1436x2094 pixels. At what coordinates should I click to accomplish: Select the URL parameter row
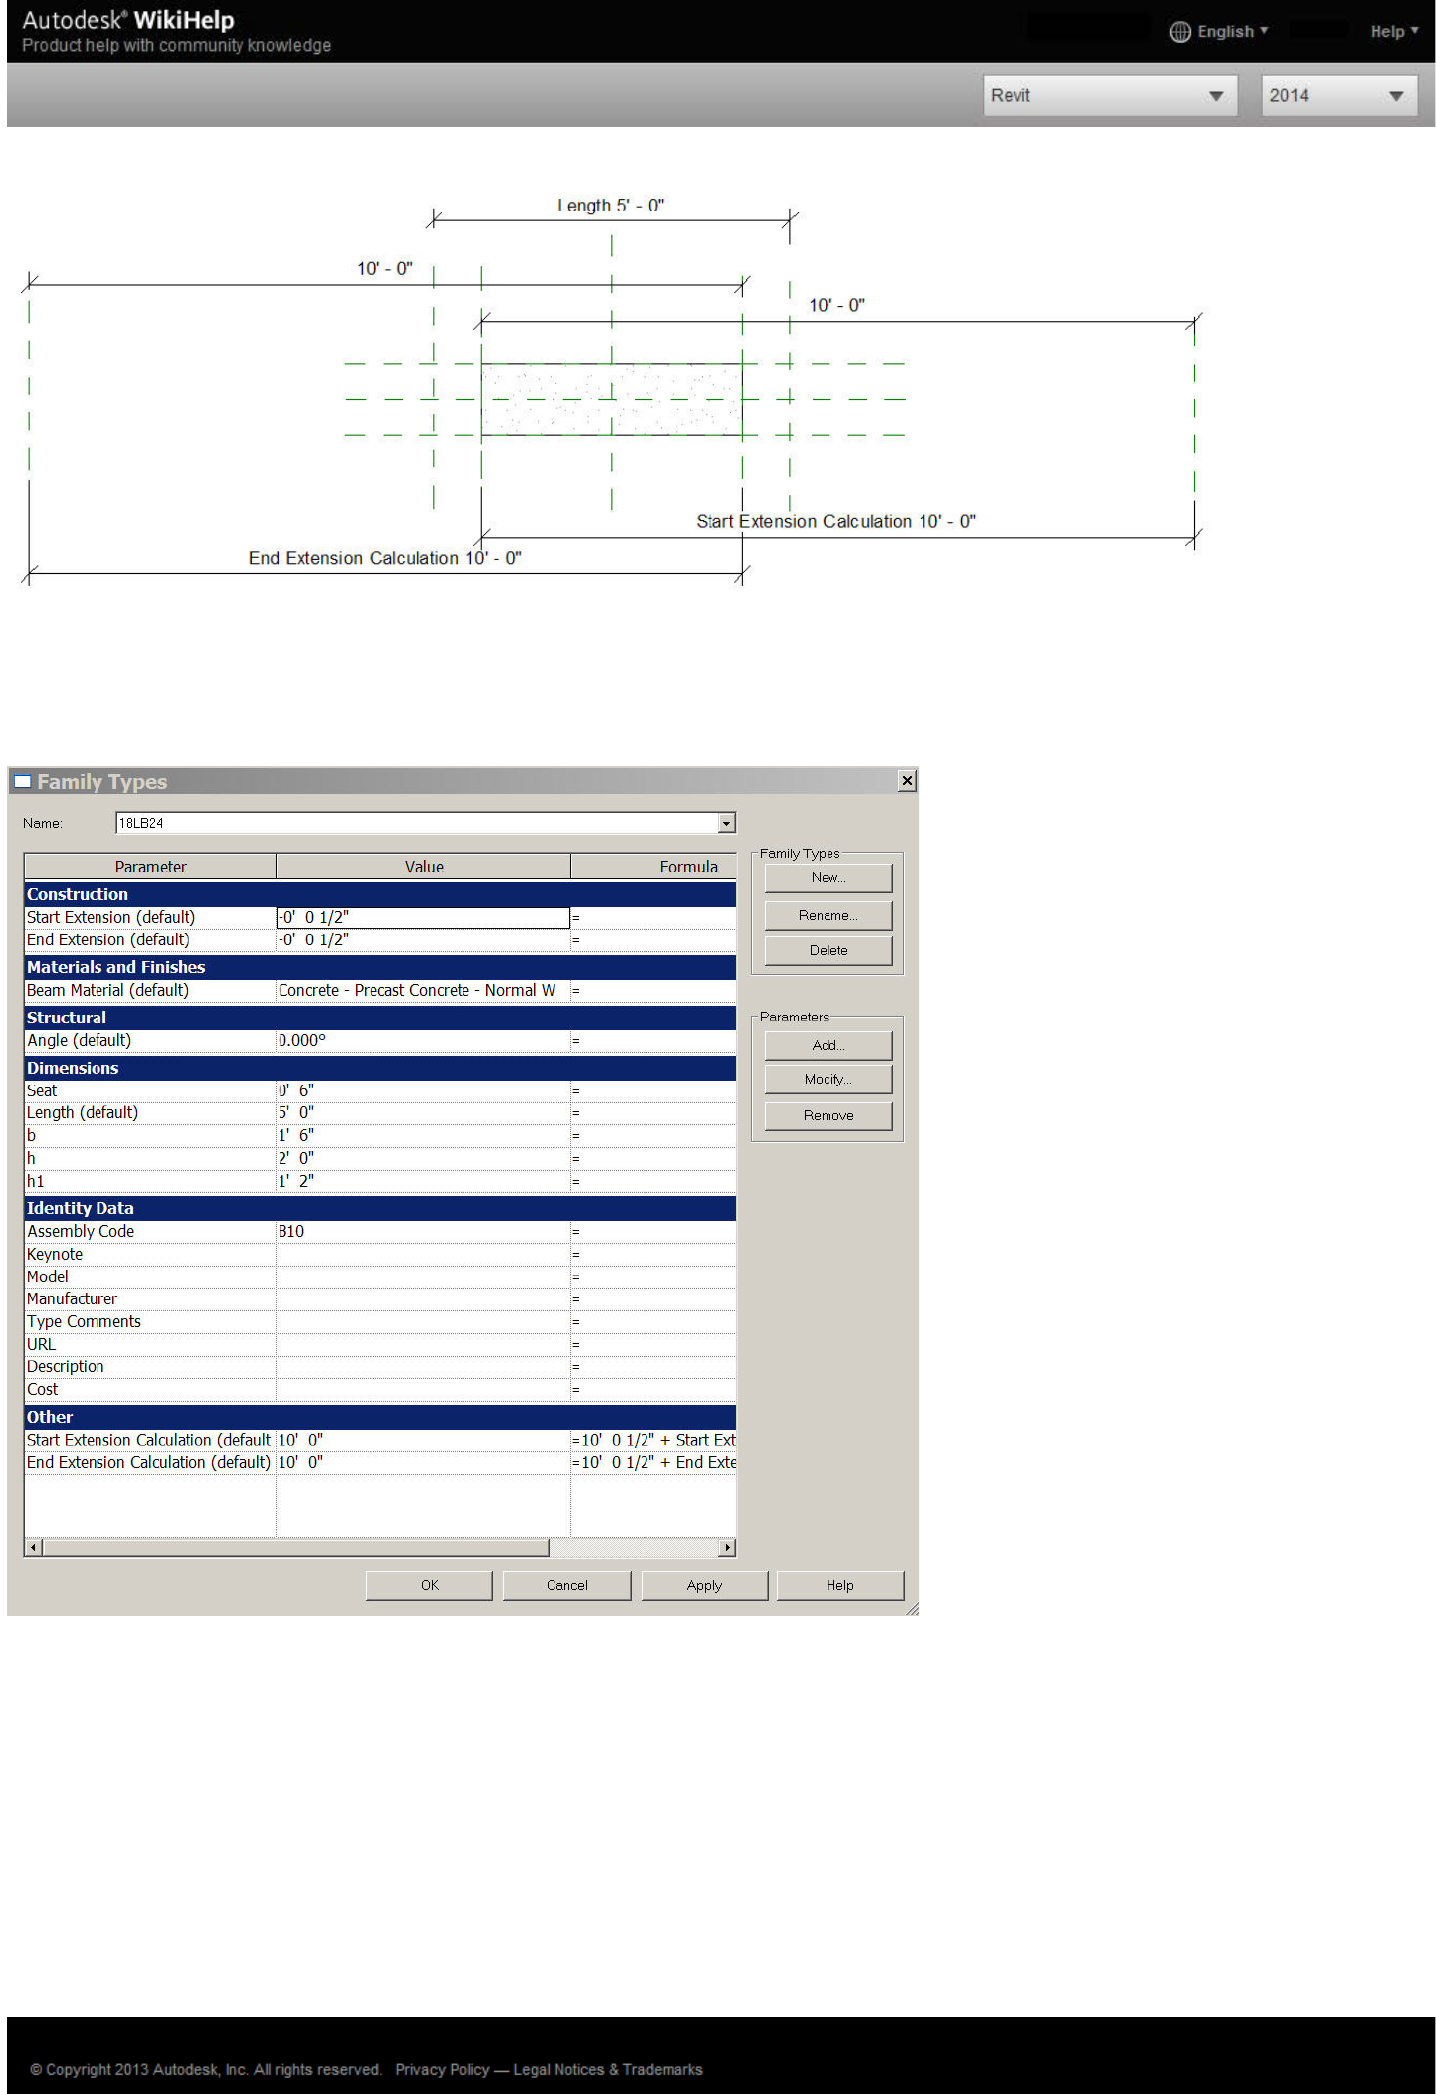(380, 1345)
